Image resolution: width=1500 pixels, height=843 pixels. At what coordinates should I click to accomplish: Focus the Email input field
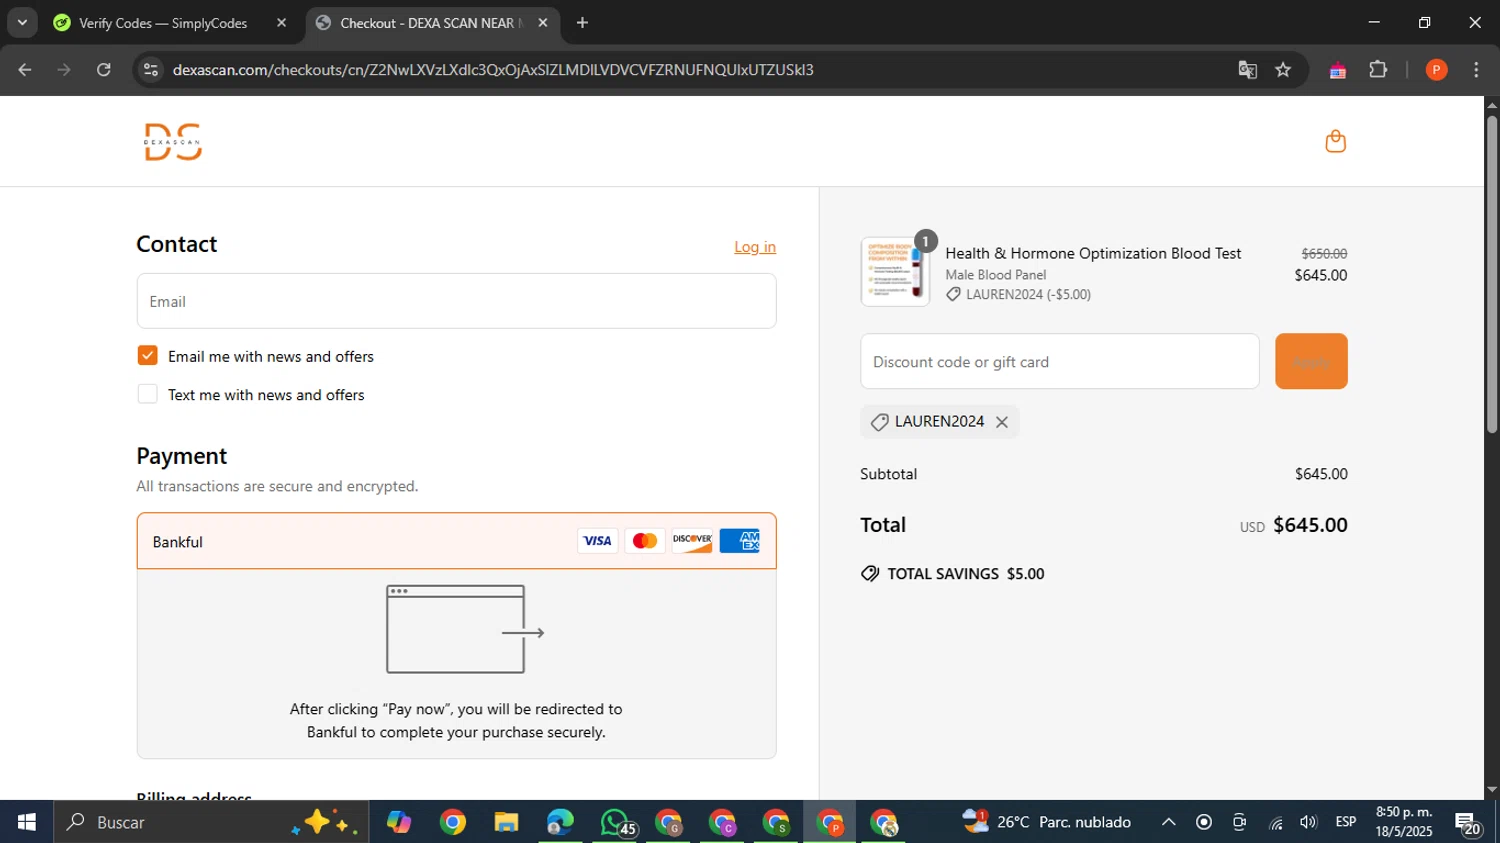[x=456, y=301]
